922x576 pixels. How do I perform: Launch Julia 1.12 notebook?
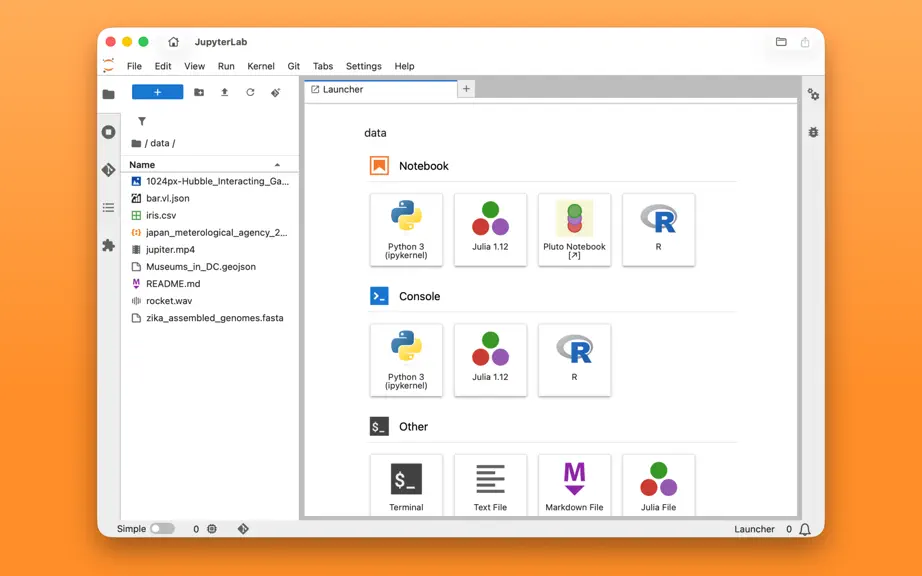tap(490, 230)
